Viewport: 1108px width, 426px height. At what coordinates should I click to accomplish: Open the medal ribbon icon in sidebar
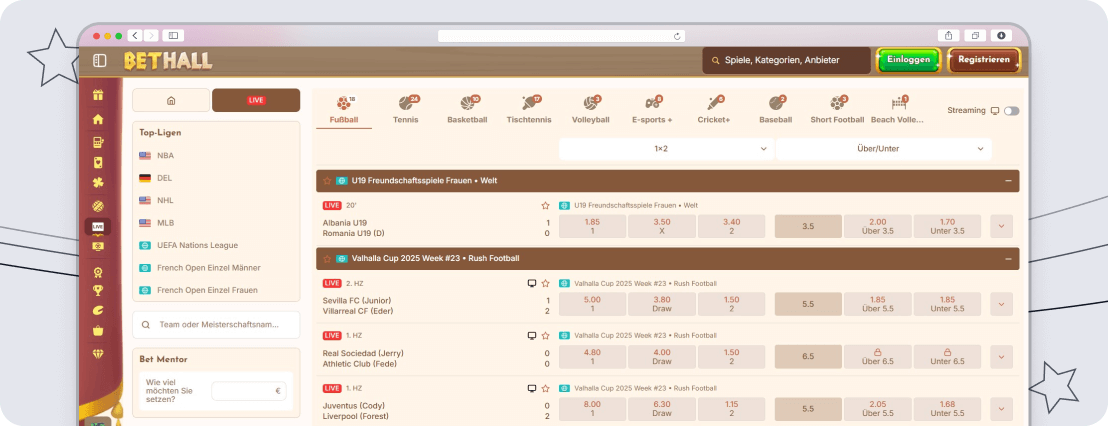(x=98, y=272)
